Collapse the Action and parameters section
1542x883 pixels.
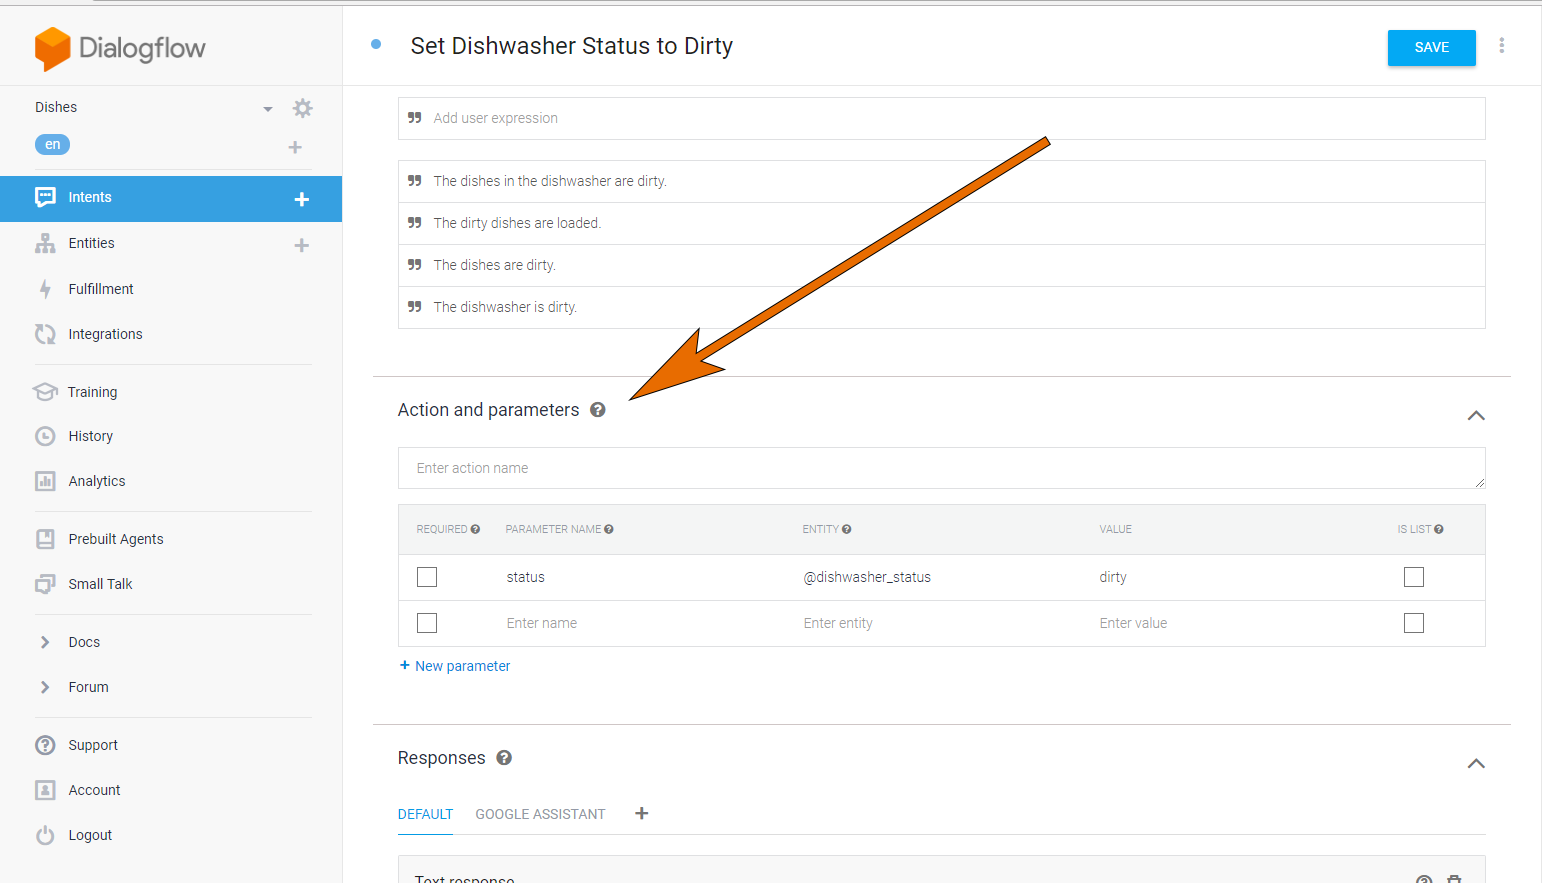pyautogui.click(x=1476, y=415)
